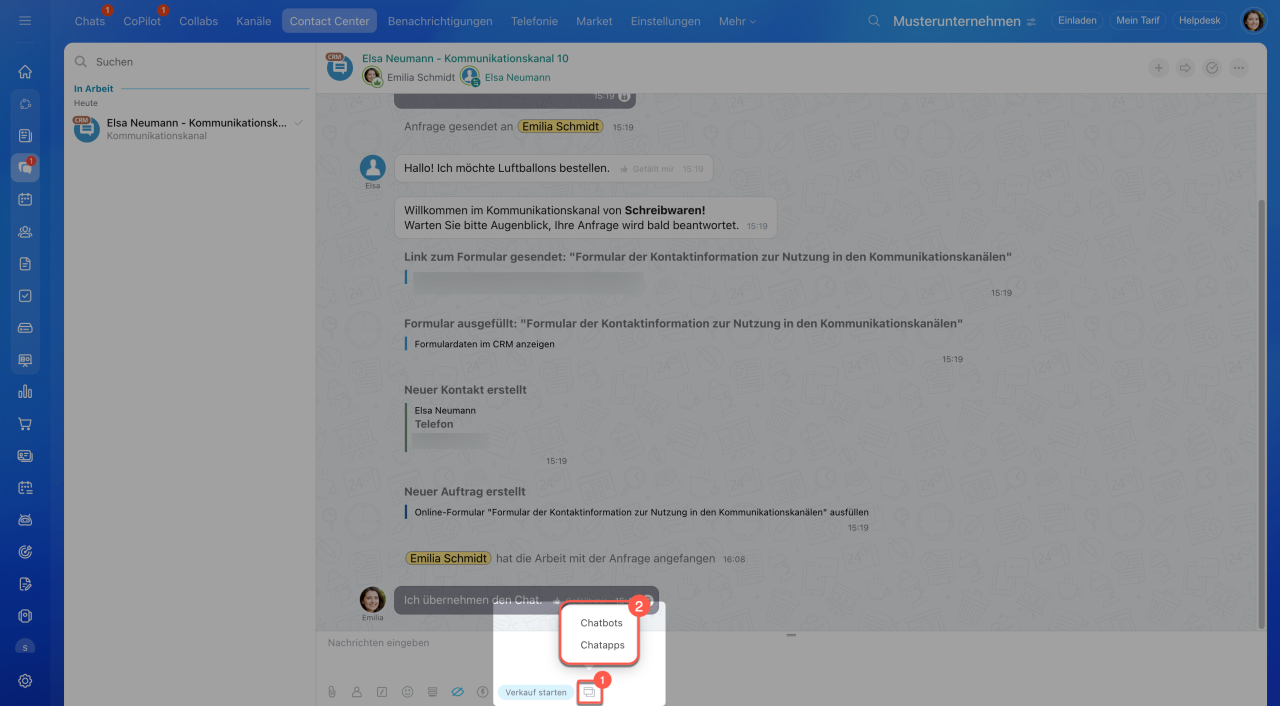Click the Mein Tarif button
Image resolution: width=1280 pixels, height=706 pixels.
[1140, 21]
